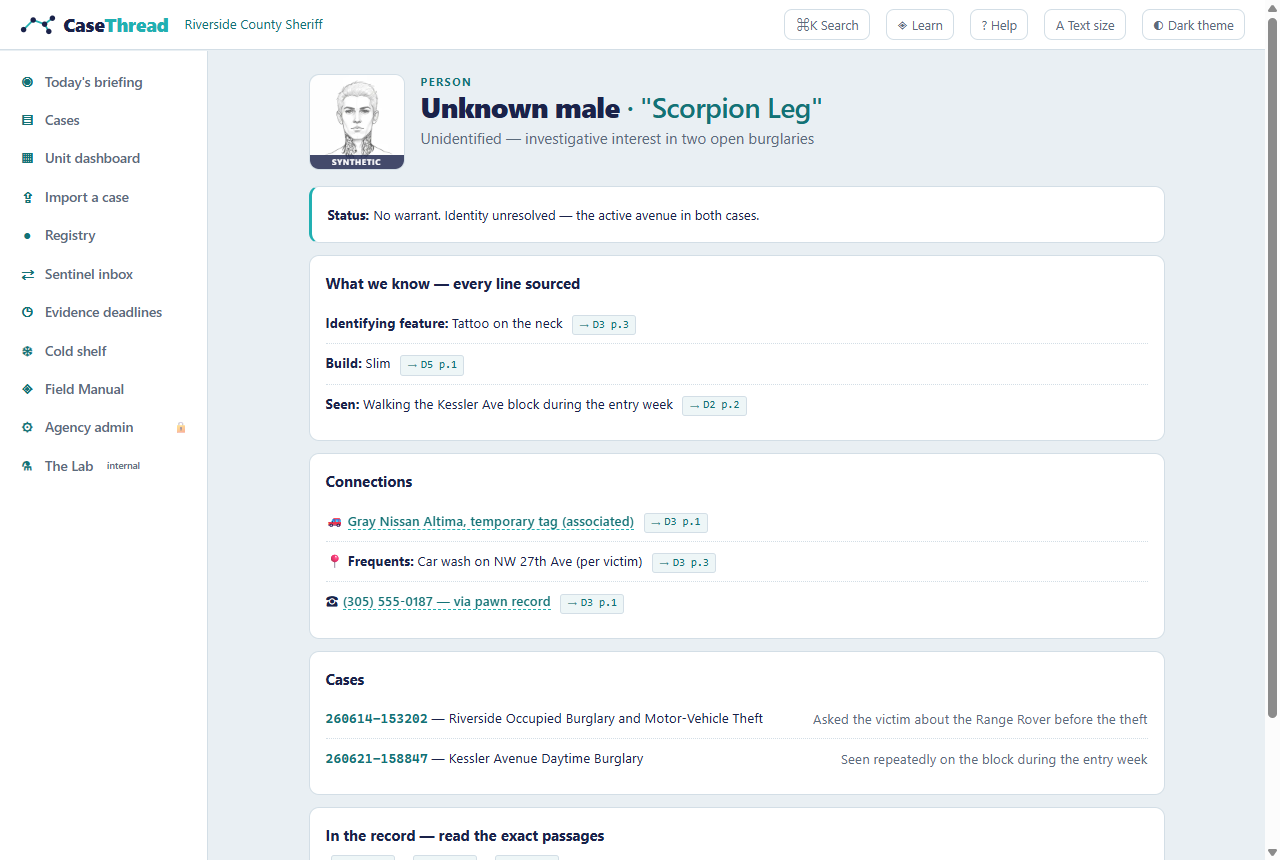Click the pin icon beside Frequents
Screen dimensions: 1280x860
334,562
